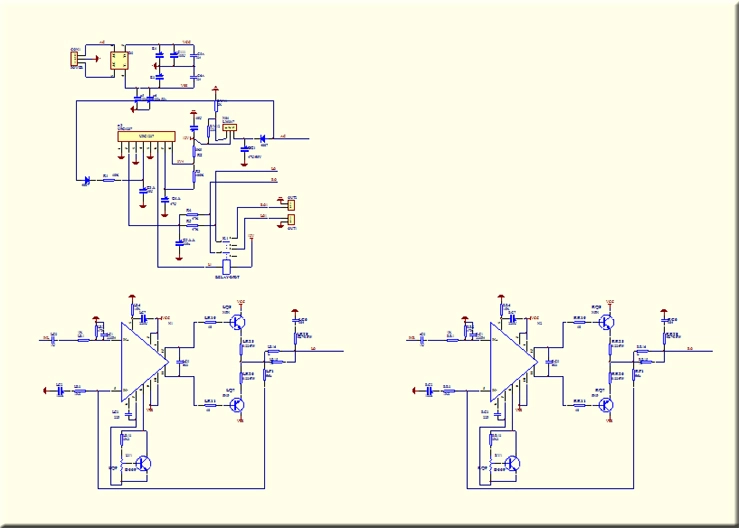Select the small yellow voltage regulator component
The height and width of the screenshot is (528, 739).
pos(230,128)
